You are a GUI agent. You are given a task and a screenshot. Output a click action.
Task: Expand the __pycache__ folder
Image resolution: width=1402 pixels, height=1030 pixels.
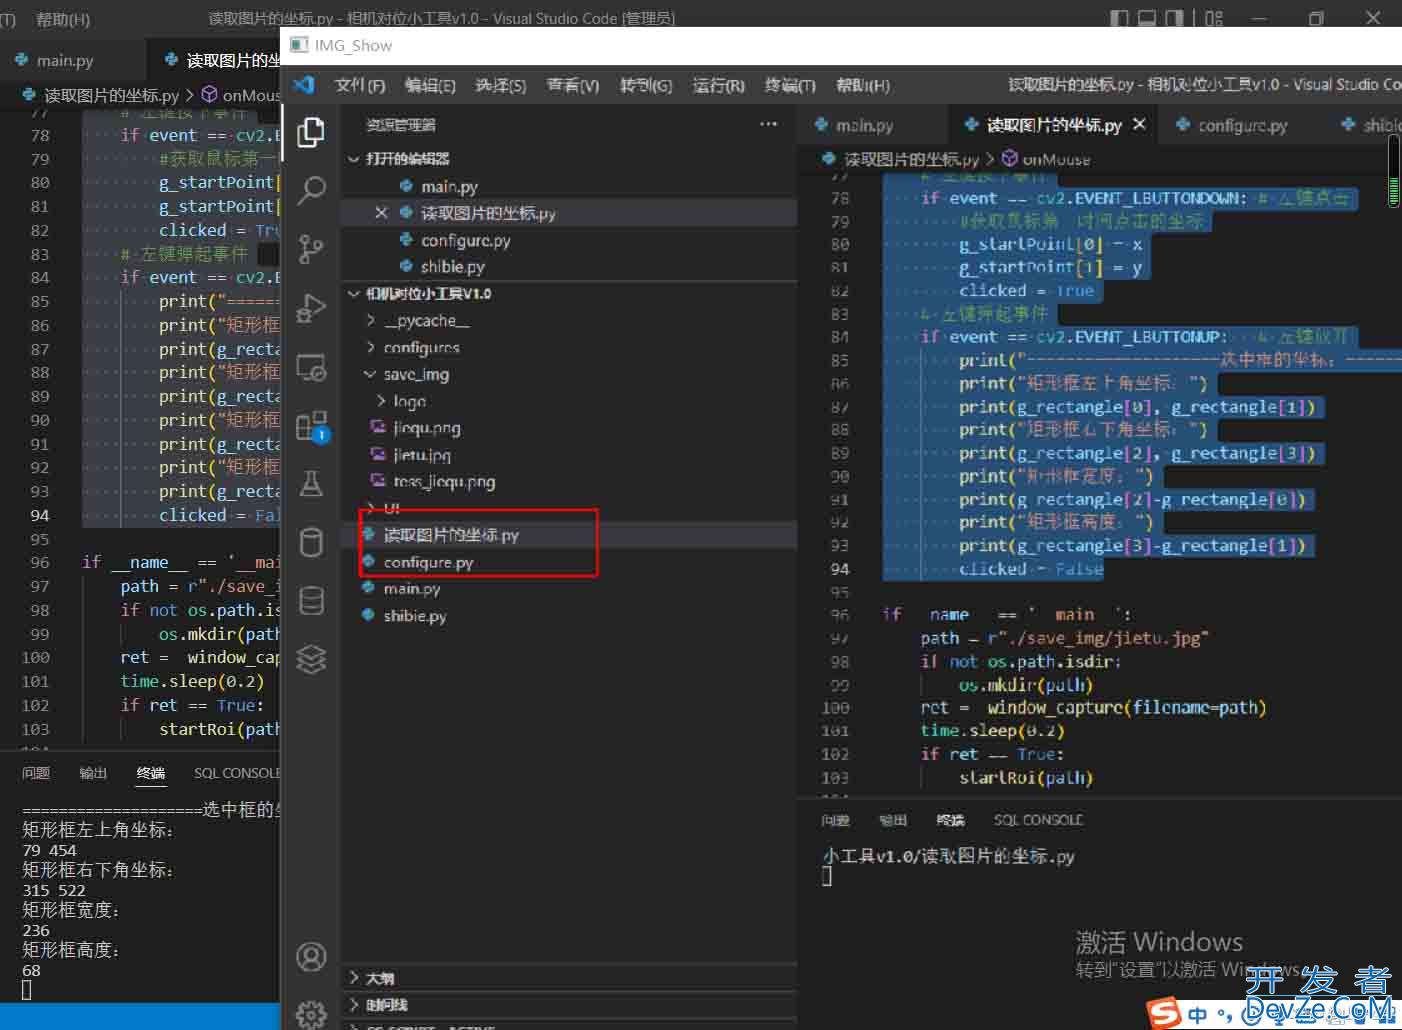(371, 321)
